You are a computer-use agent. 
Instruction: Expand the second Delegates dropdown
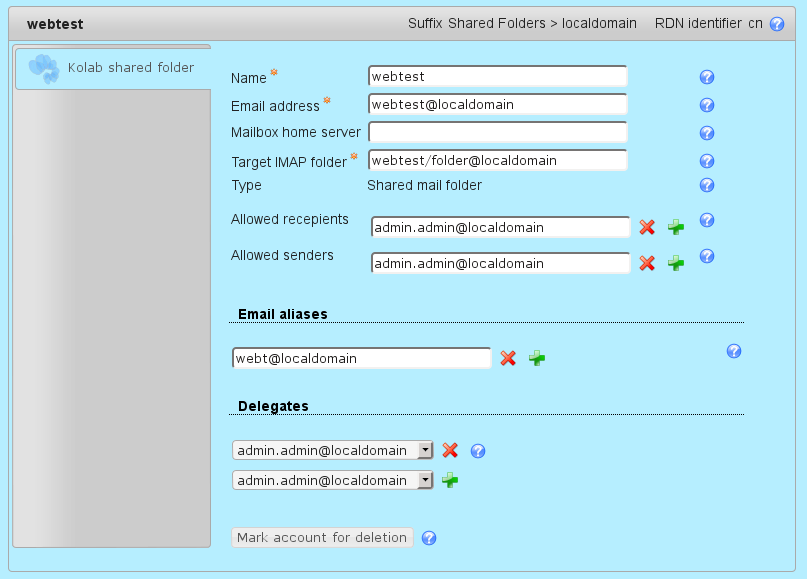pyautogui.click(x=425, y=481)
